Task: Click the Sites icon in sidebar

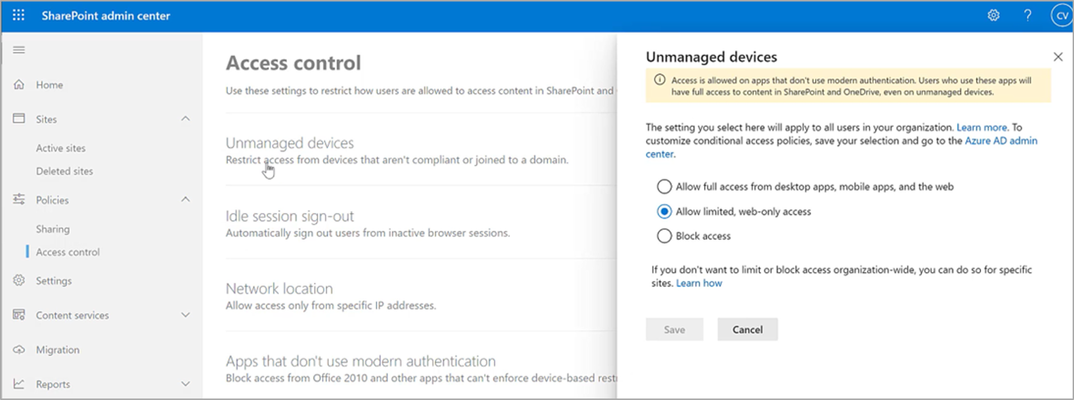Action: [19, 118]
